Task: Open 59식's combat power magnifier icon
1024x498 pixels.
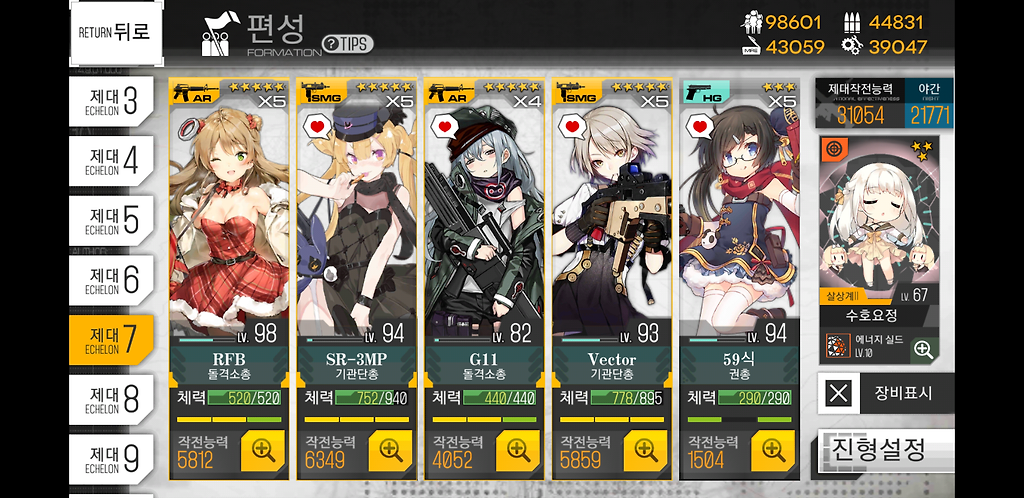Action: point(773,450)
